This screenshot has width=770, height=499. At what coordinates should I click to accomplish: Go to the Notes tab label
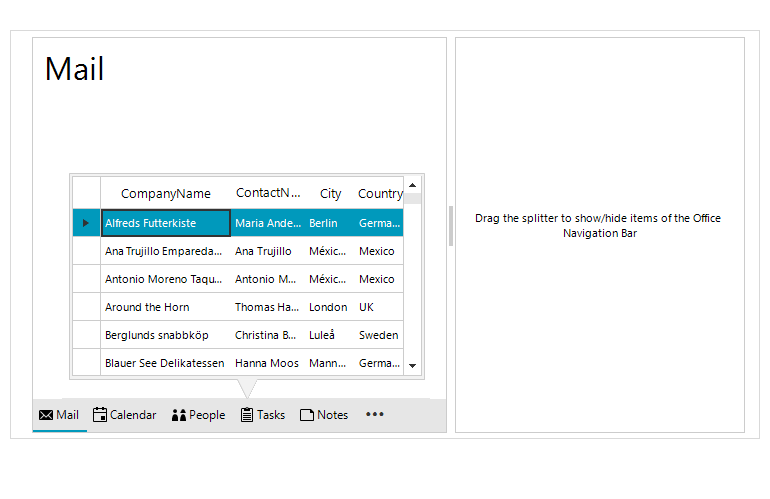pyautogui.click(x=332, y=415)
